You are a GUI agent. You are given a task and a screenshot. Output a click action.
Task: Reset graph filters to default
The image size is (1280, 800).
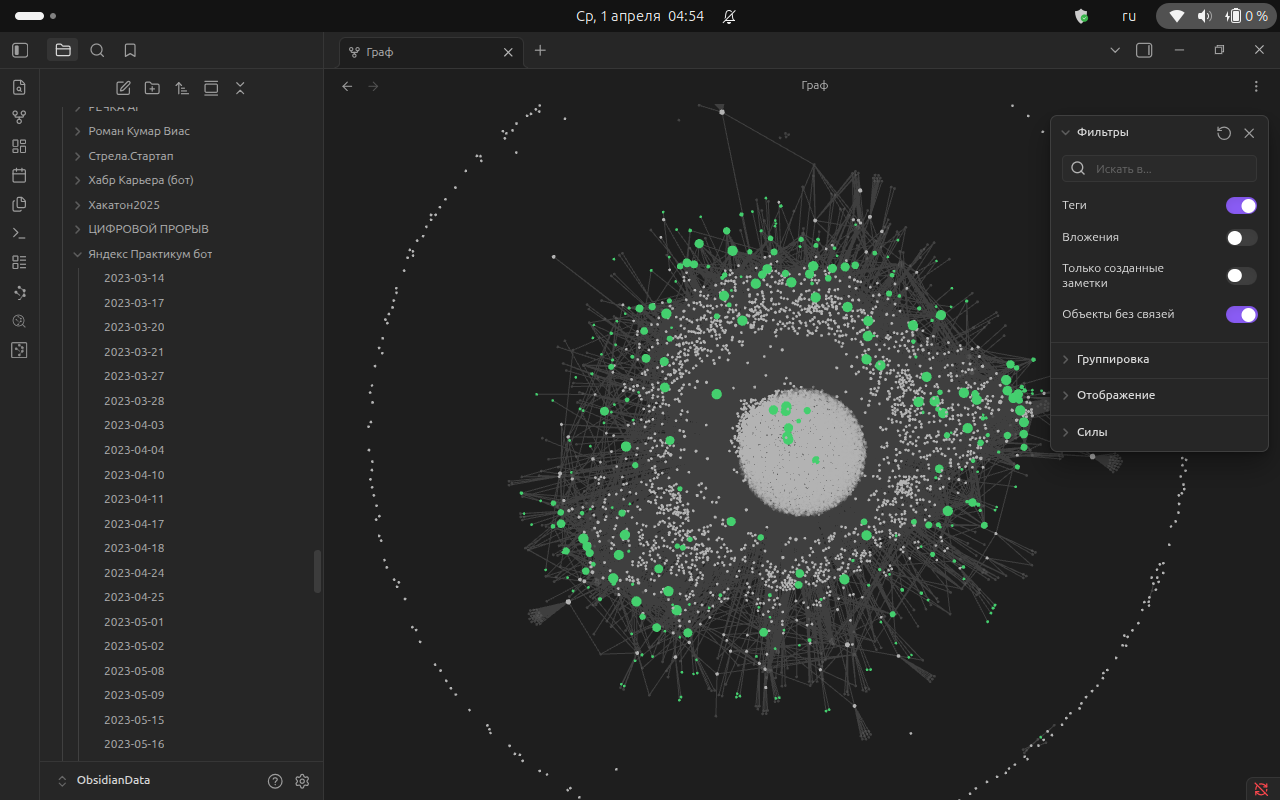point(1223,133)
